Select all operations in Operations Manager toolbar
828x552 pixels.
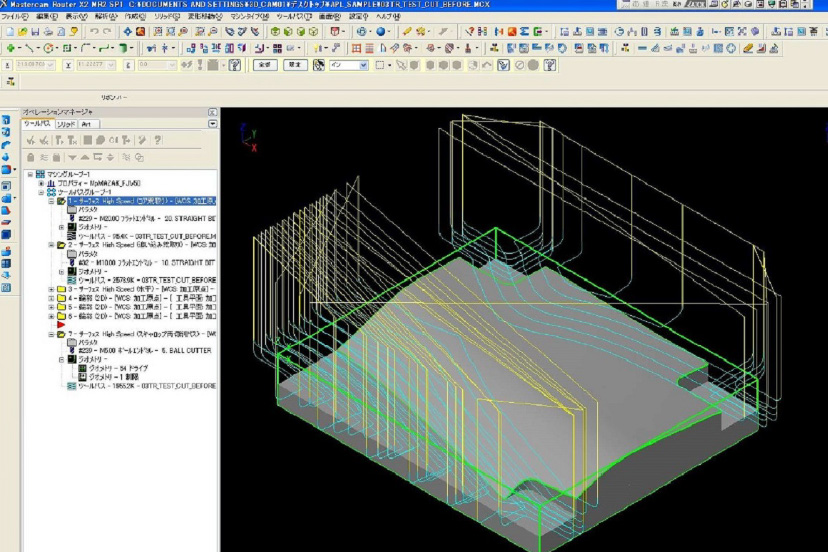pos(30,140)
